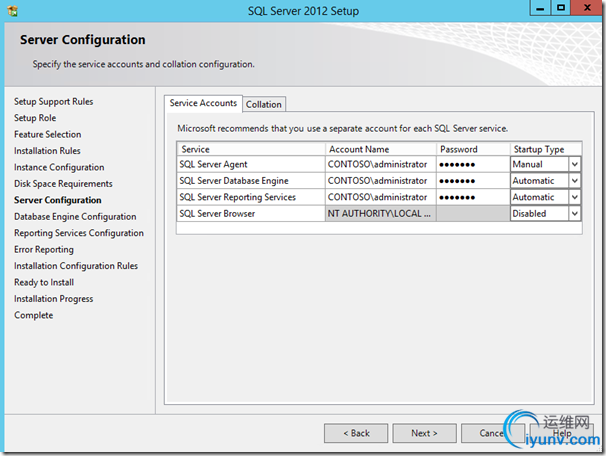The width and height of the screenshot is (606, 456).
Task: Click the bold Server Configuration step in sidebar
Action: (x=58, y=200)
